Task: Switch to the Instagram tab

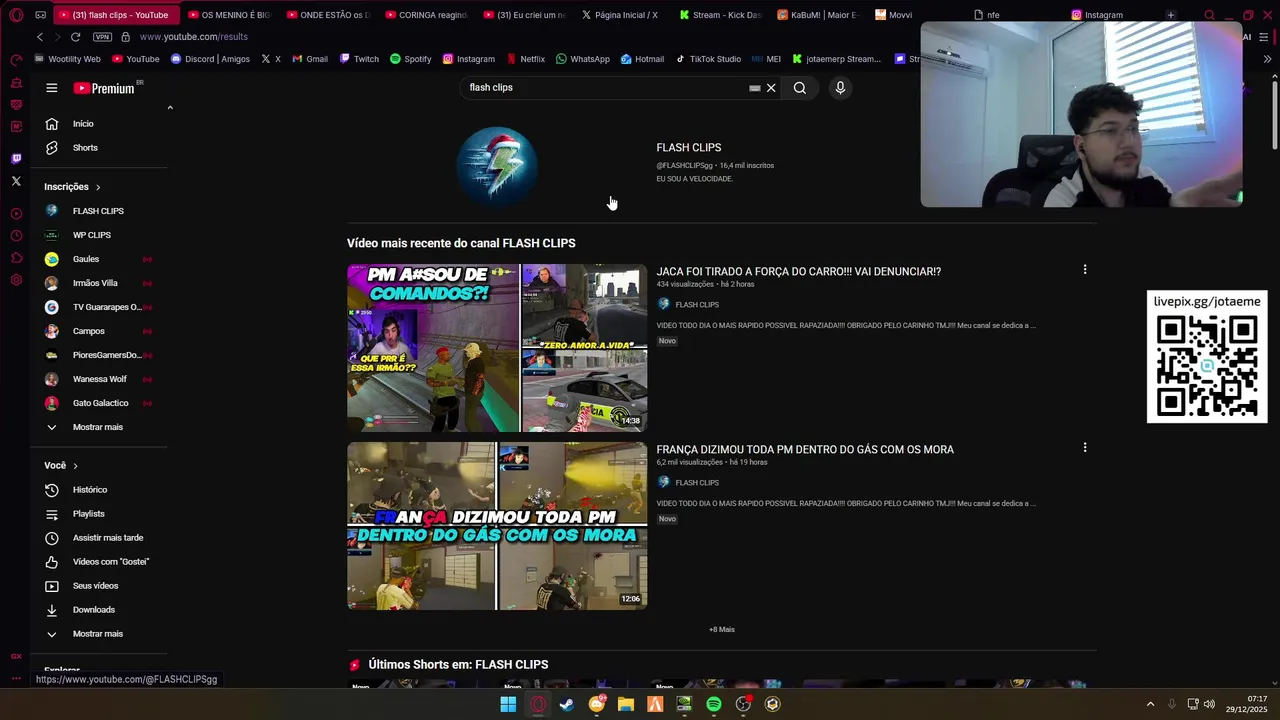Action: click(x=1110, y=15)
